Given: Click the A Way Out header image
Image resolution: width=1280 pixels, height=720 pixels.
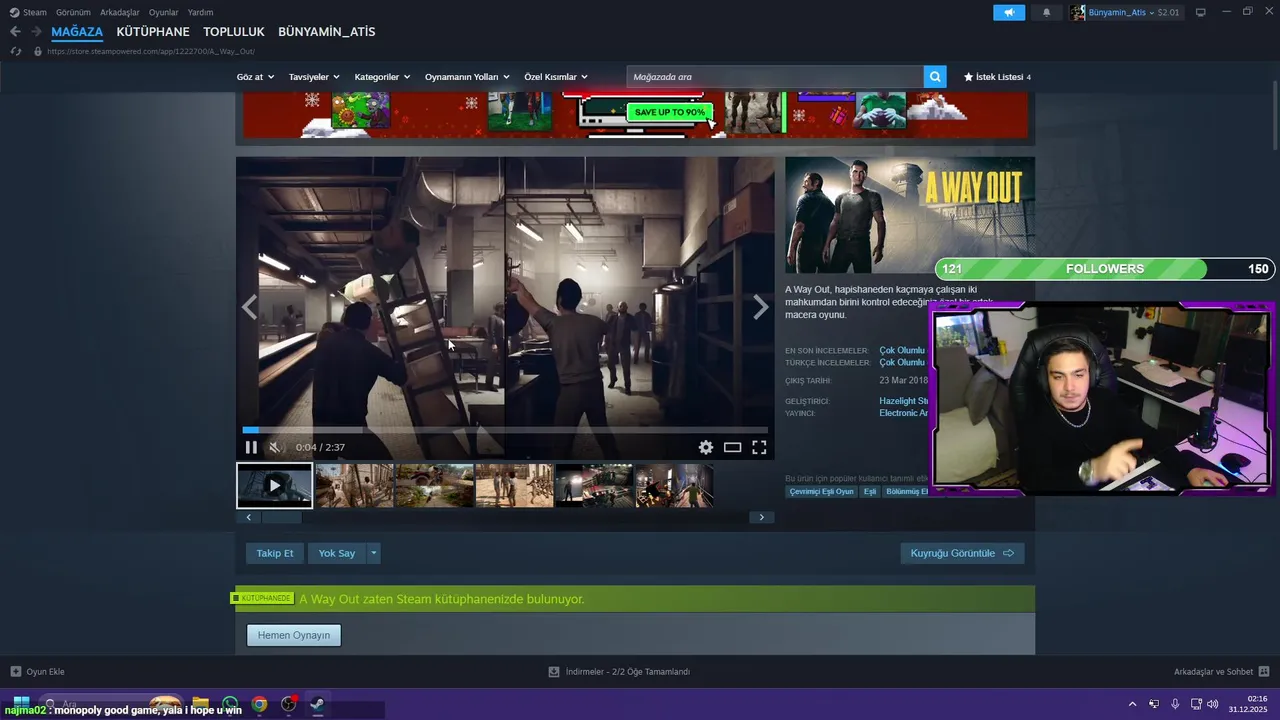Looking at the screenshot, I should (x=910, y=215).
